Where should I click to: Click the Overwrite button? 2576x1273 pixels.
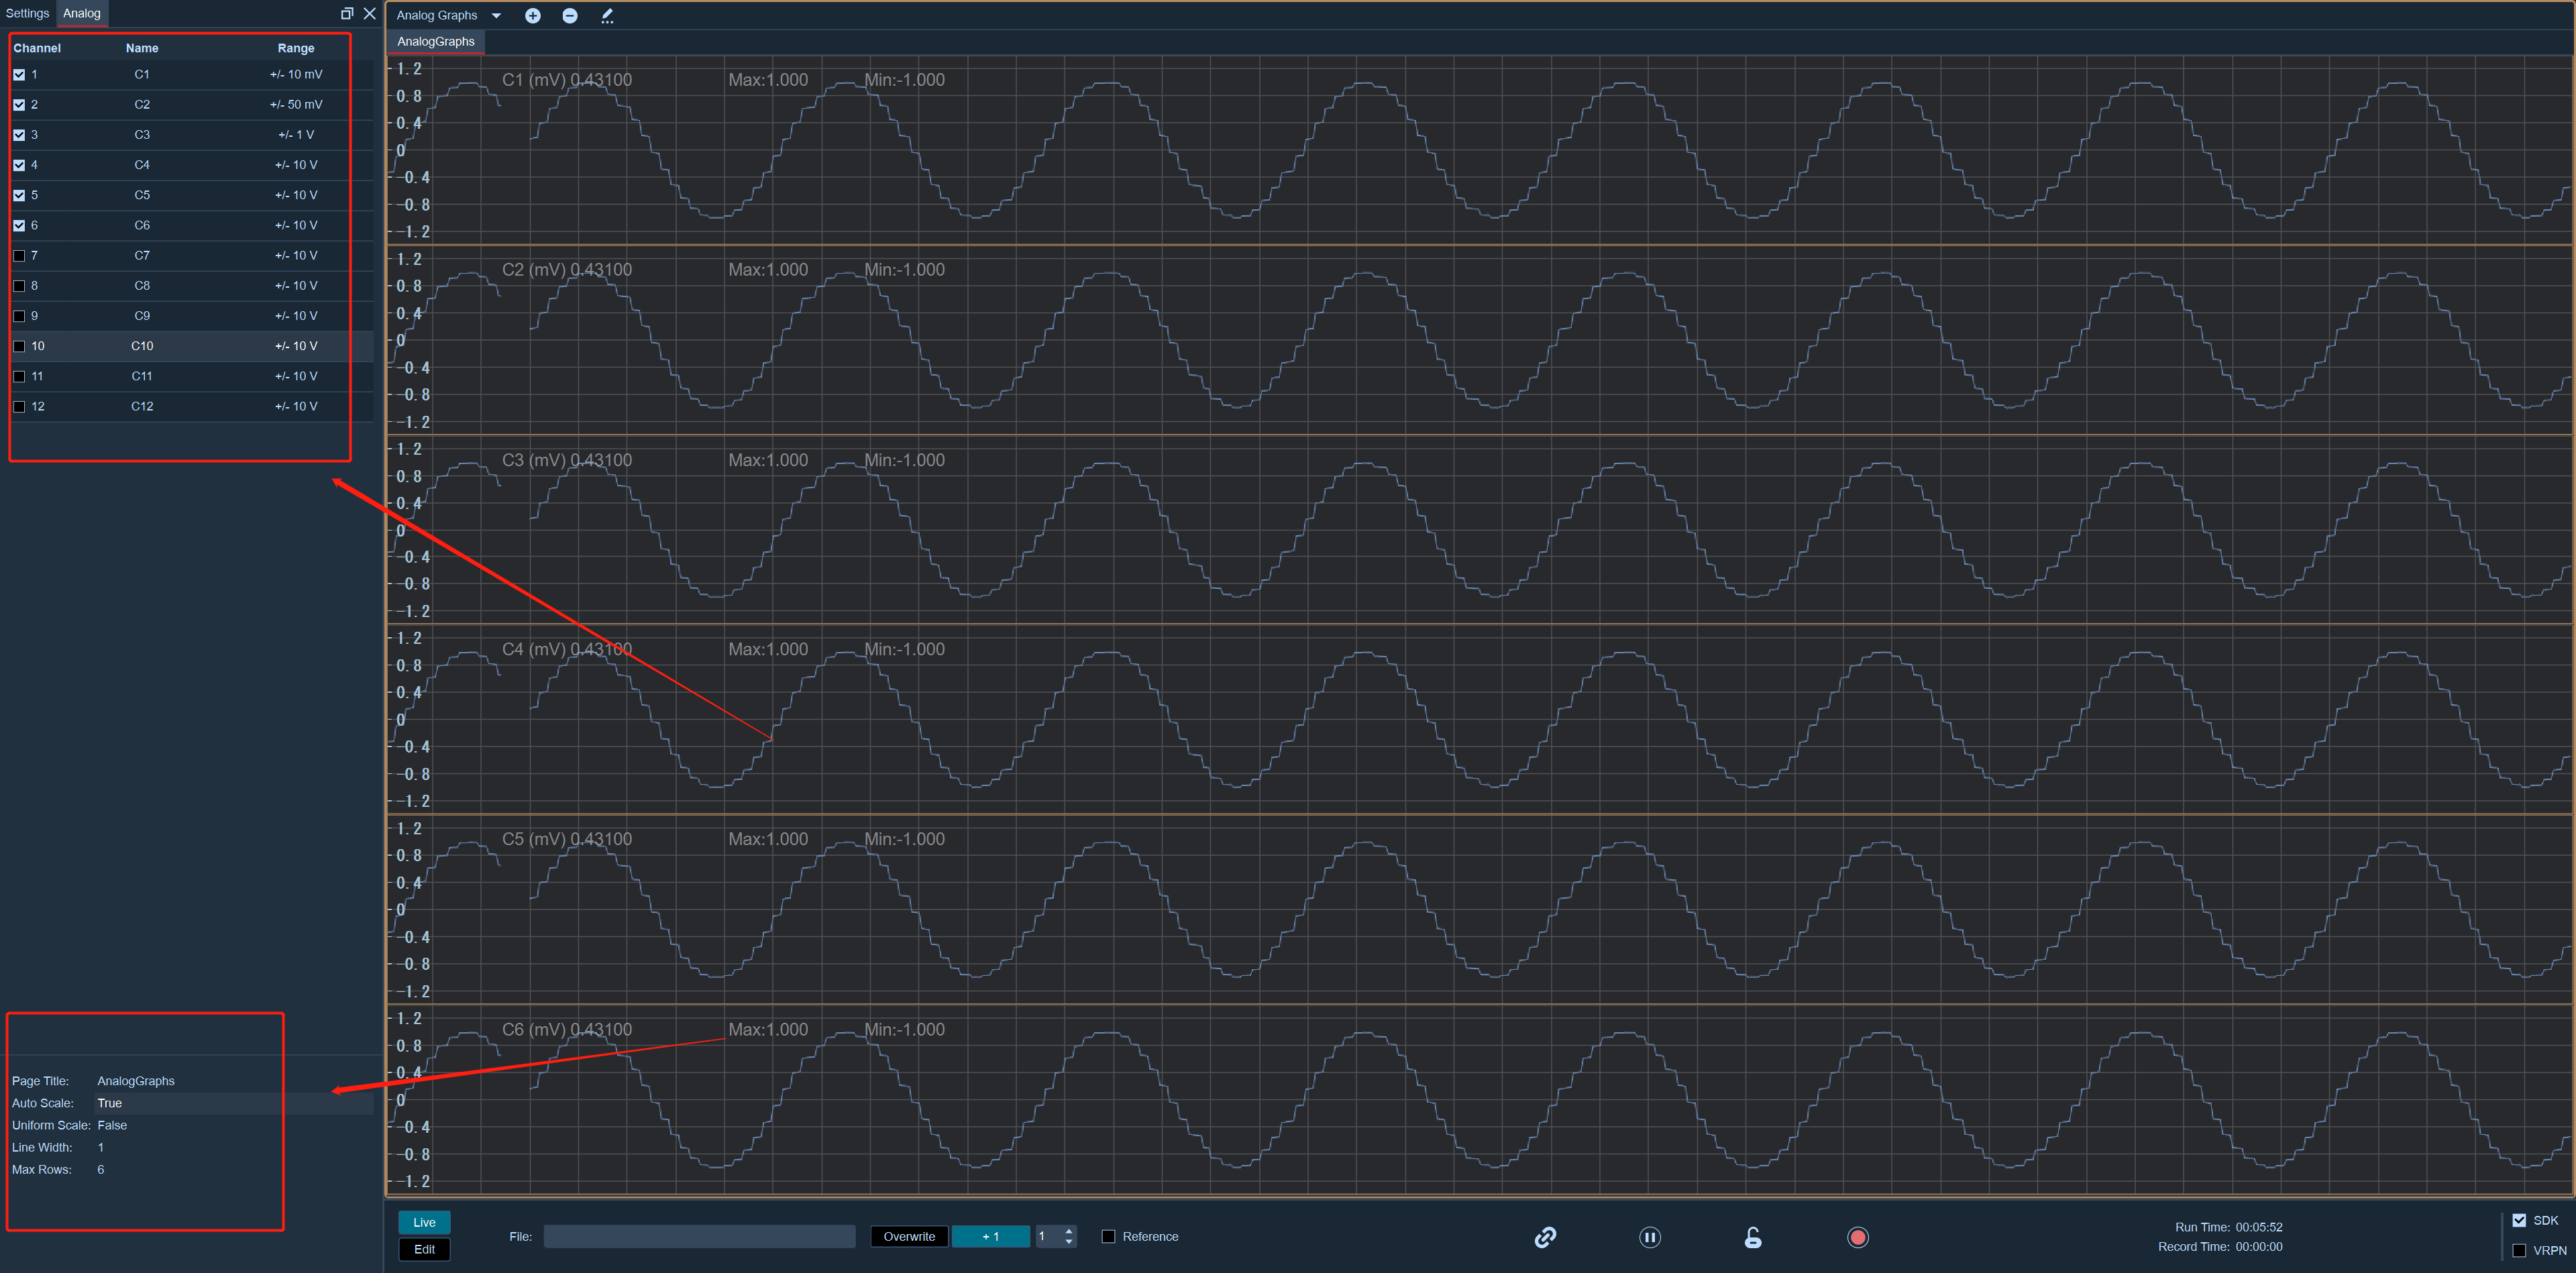(x=909, y=1237)
